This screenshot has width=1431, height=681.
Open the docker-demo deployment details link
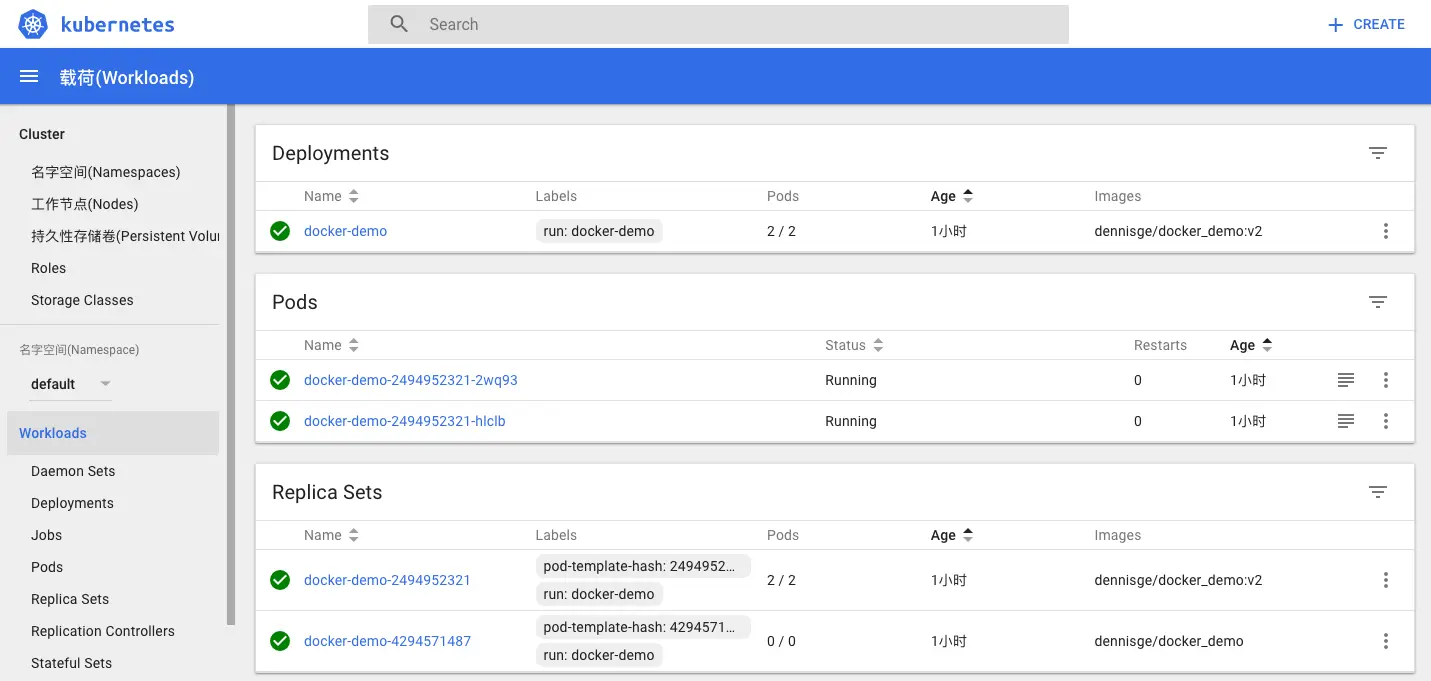pyautogui.click(x=345, y=231)
